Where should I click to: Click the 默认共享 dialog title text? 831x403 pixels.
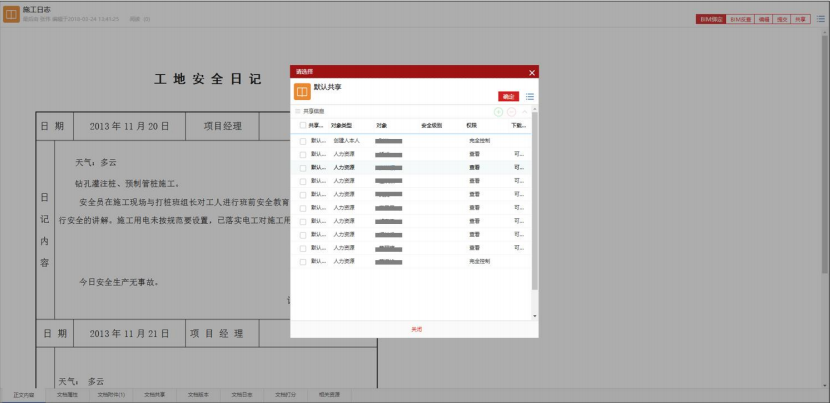pos(328,87)
